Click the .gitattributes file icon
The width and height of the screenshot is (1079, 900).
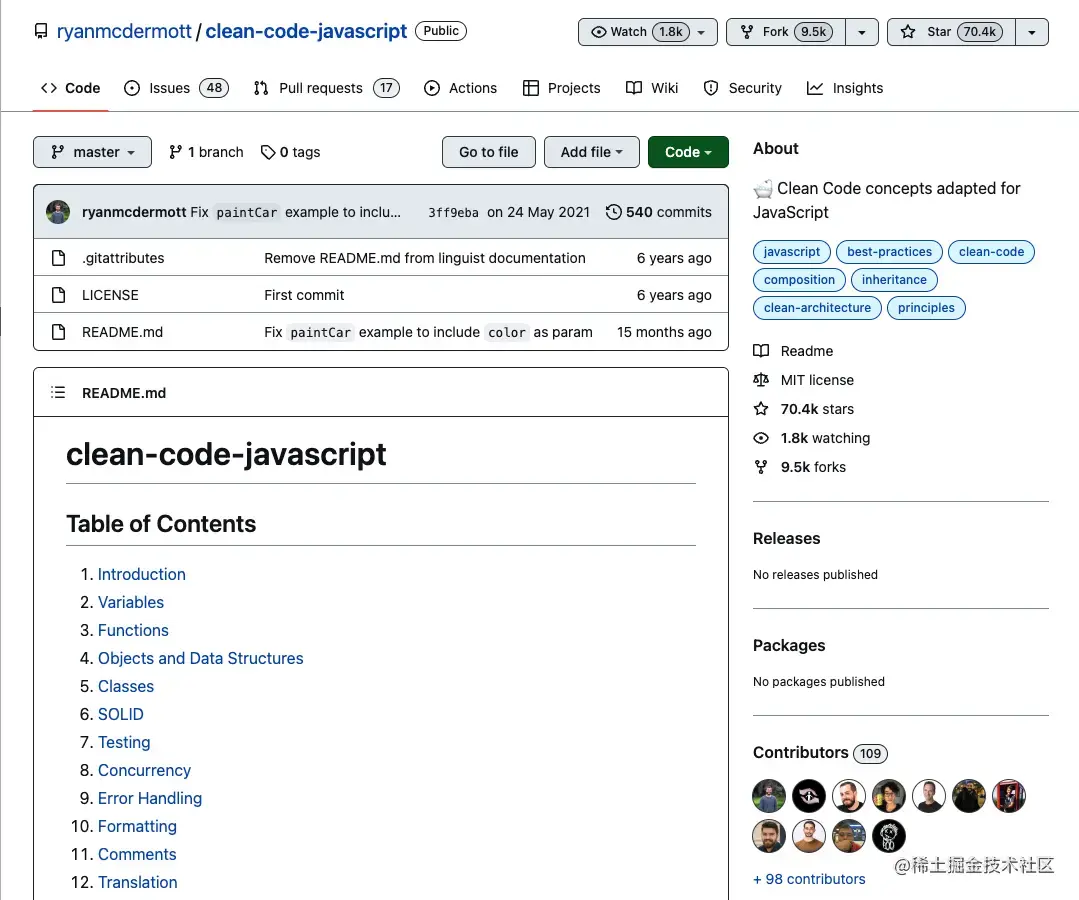coord(59,258)
